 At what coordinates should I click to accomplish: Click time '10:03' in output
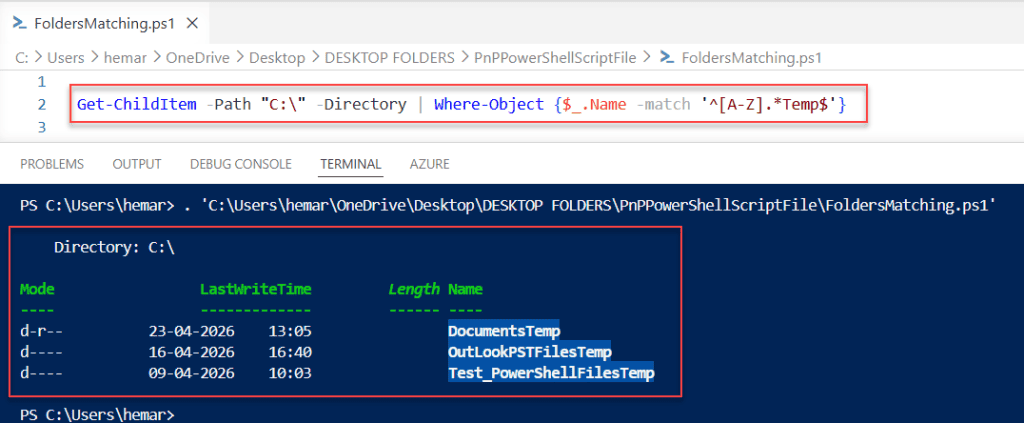coord(290,373)
